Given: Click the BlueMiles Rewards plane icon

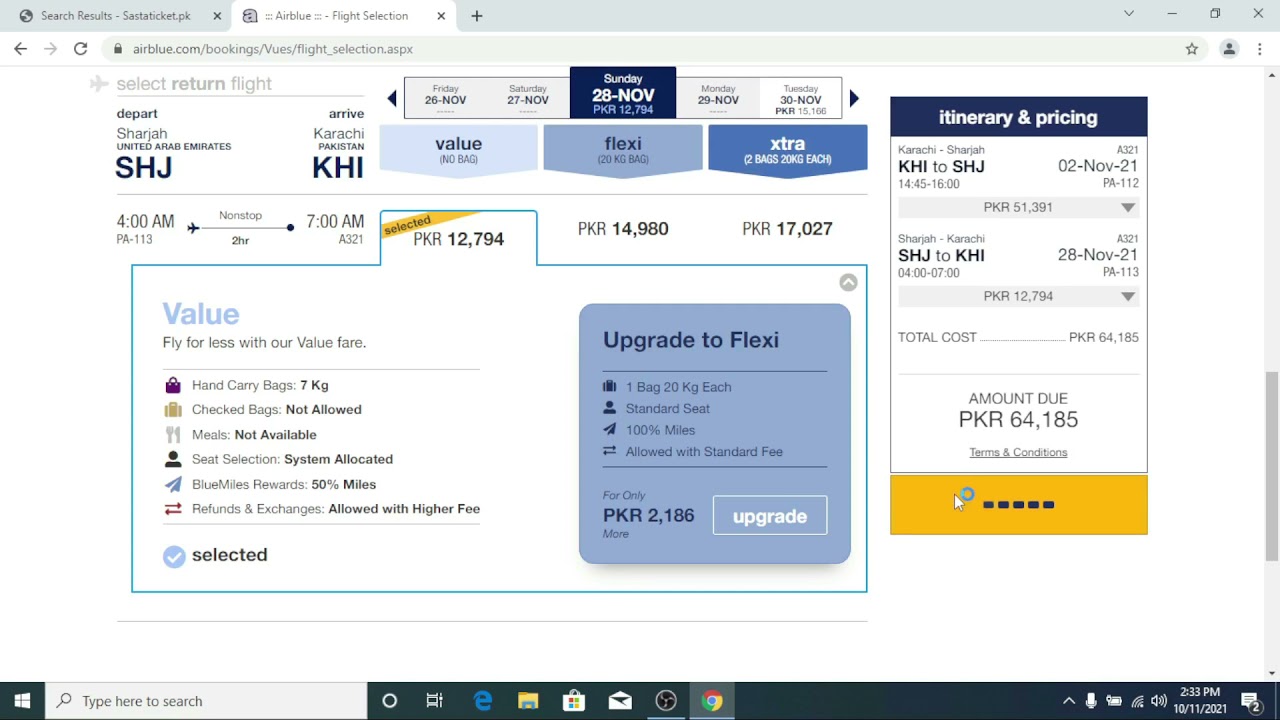Looking at the screenshot, I should [173, 484].
